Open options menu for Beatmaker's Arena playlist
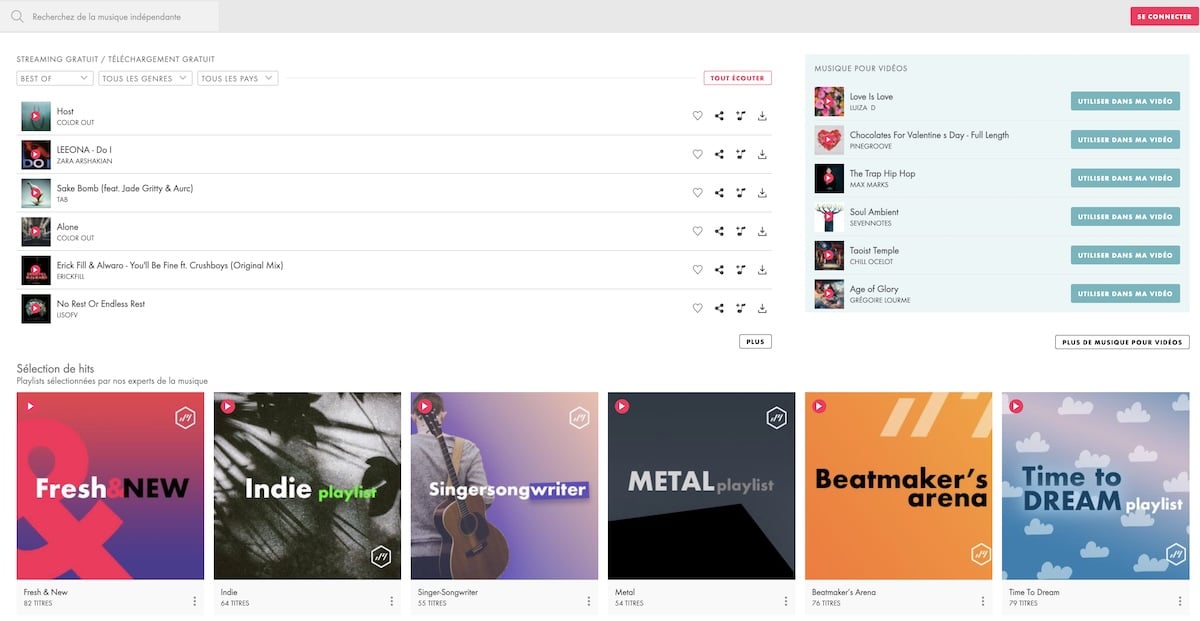 coord(982,601)
